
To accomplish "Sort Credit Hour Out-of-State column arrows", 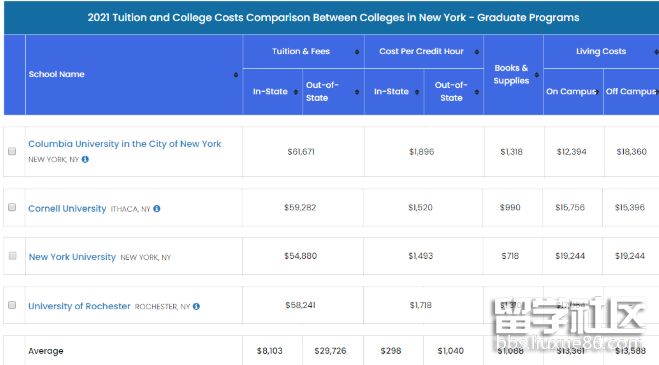I will click(477, 92).
